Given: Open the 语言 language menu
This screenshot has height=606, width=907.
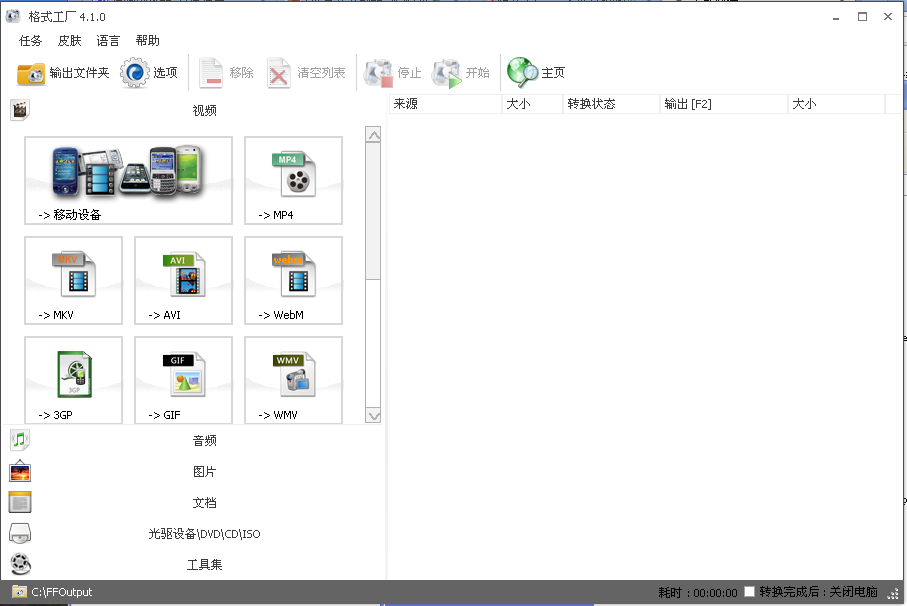Looking at the screenshot, I should (x=107, y=40).
